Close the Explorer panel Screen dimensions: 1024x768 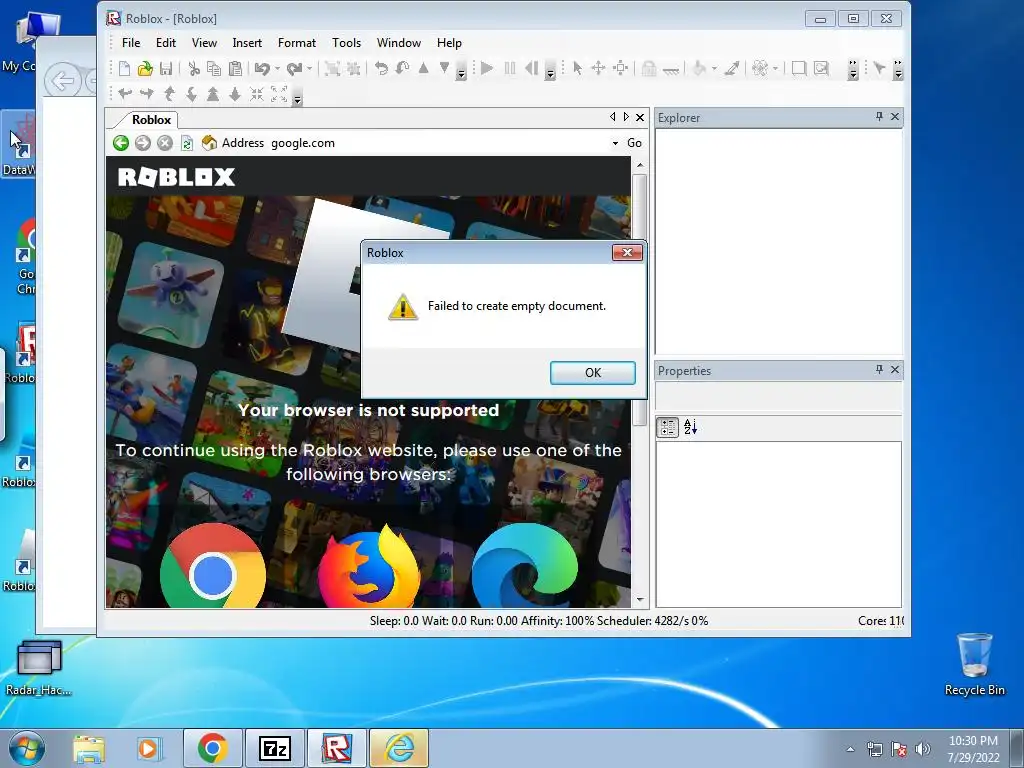click(895, 116)
